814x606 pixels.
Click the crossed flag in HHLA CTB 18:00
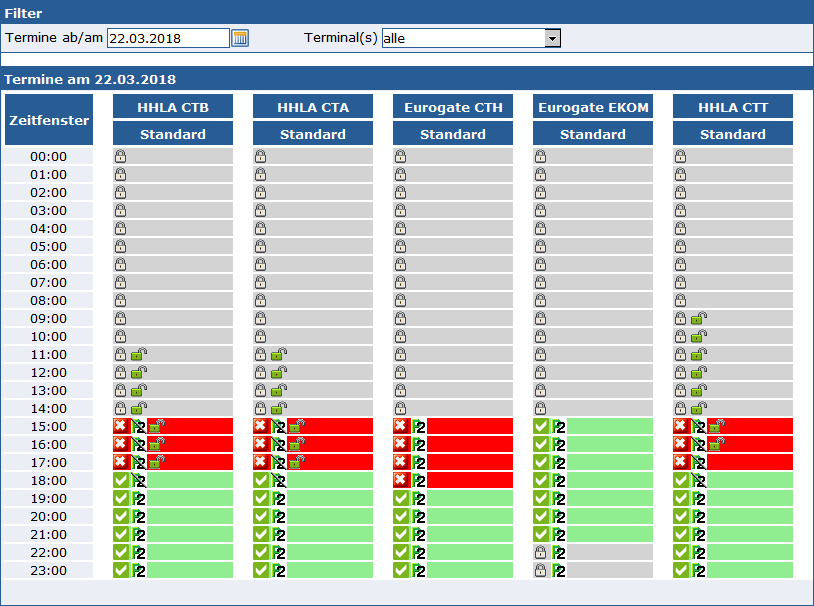pyautogui.click(x=139, y=481)
